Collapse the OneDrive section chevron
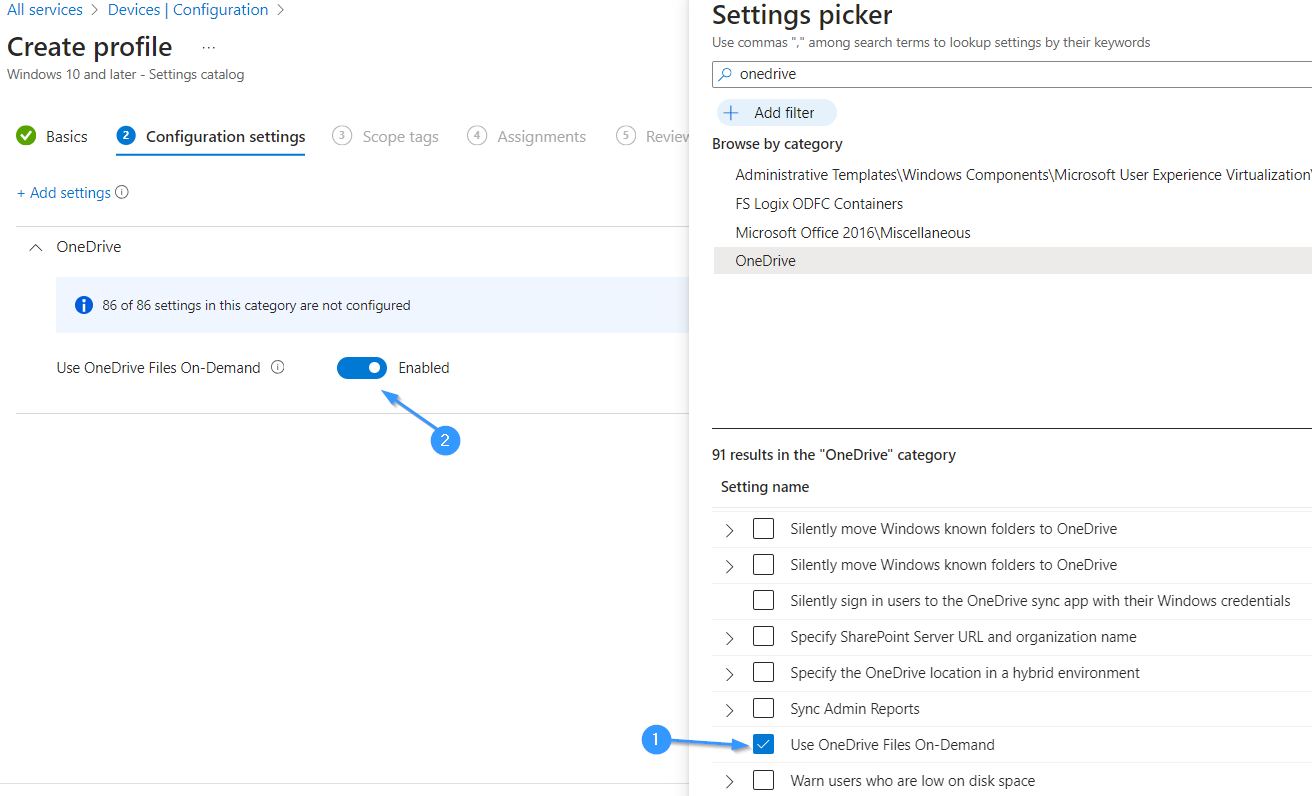Image resolution: width=1312 pixels, height=796 pixels. coord(36,247)
